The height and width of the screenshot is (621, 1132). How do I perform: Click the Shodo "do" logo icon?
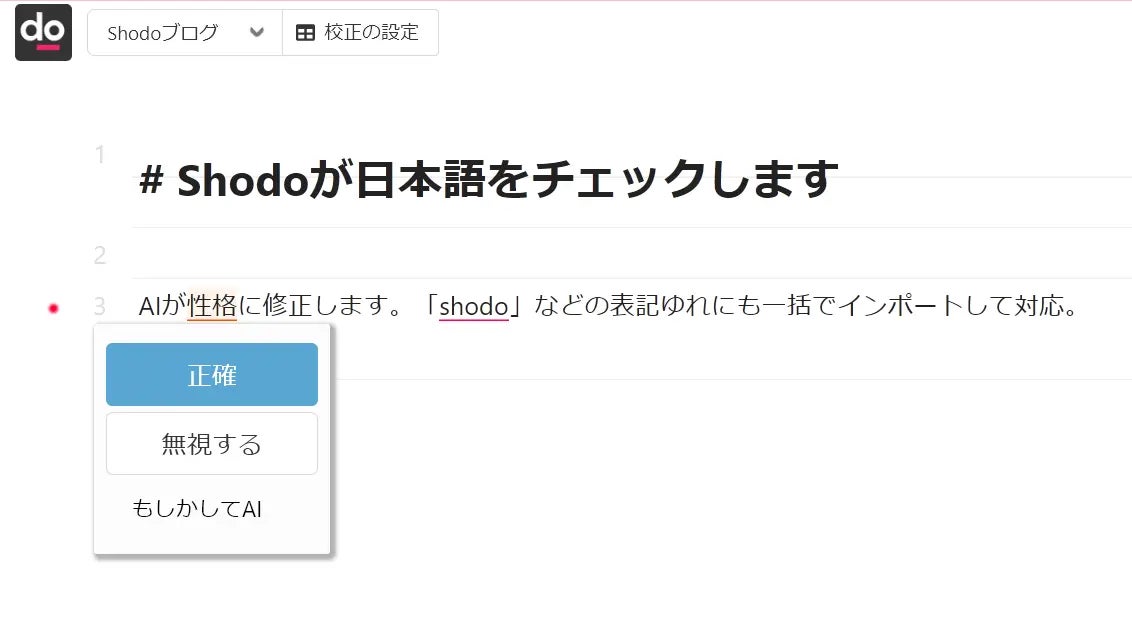43,32
